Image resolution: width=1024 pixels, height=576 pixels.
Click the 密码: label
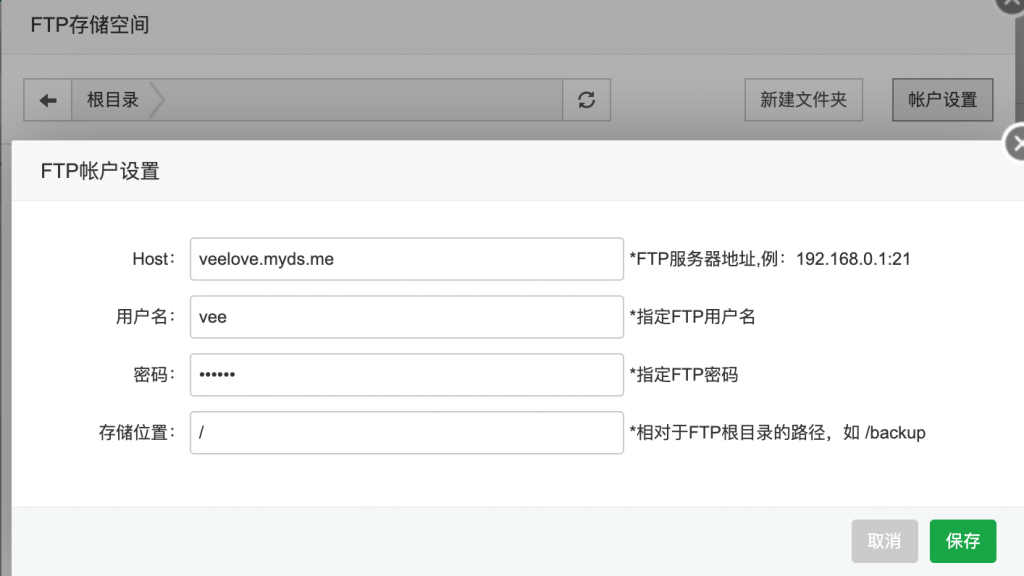pyautogui.click(x=154, y=375)
